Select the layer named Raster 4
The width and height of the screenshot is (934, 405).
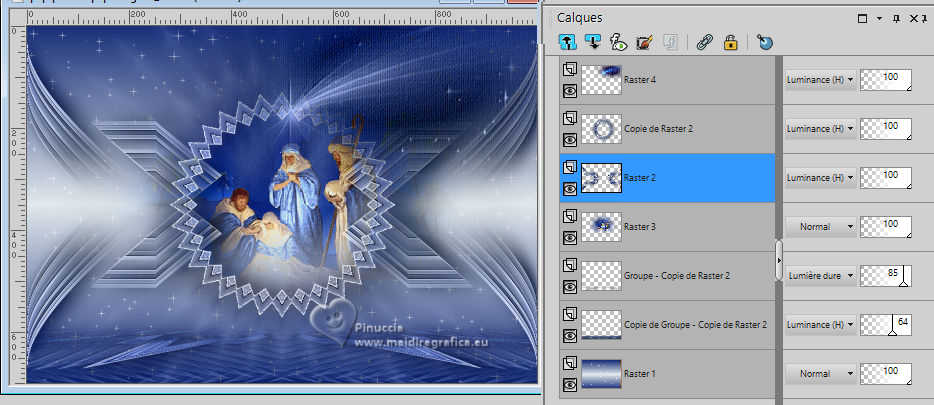(x=641, y=79)
